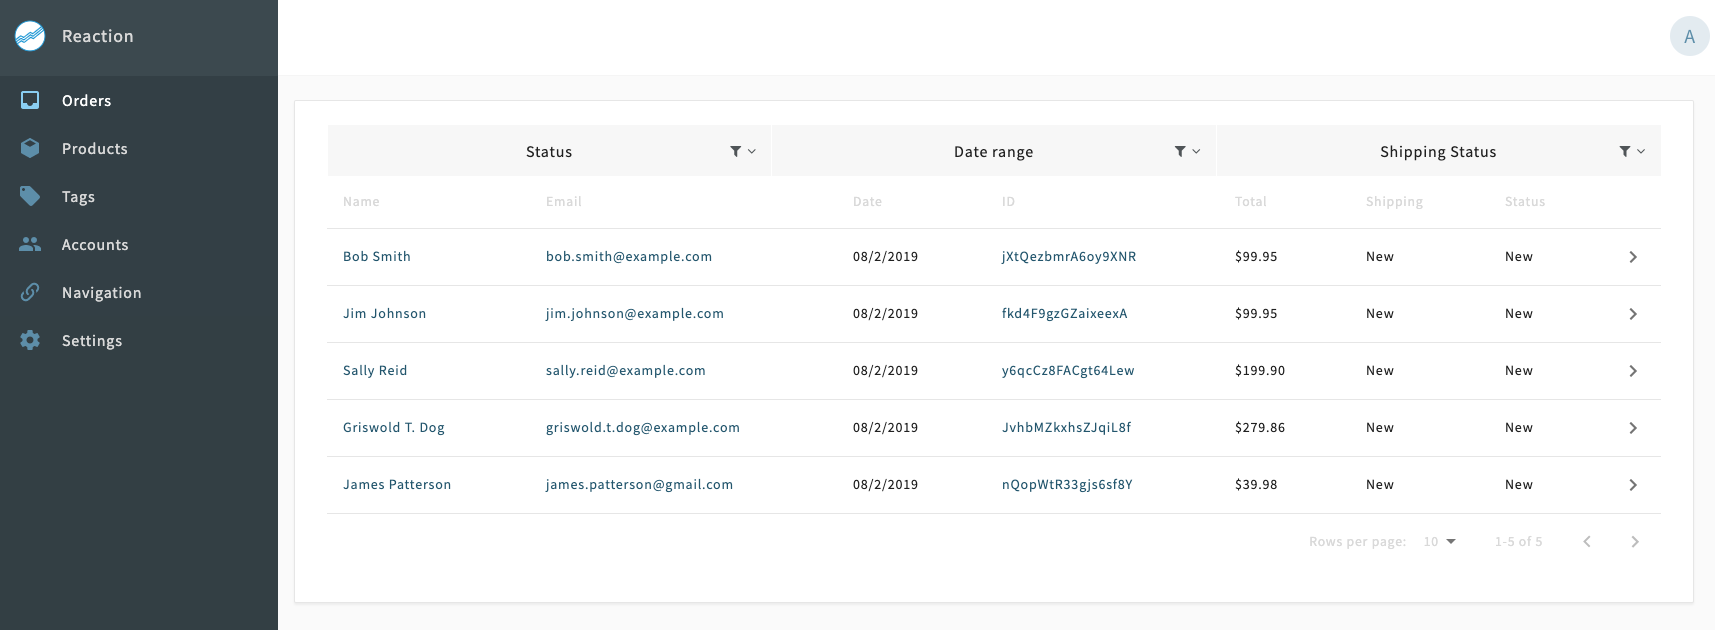This screenshot has width=1715, height=630.
Task: Click the Settings gear icon
Action: coord(30,340)
